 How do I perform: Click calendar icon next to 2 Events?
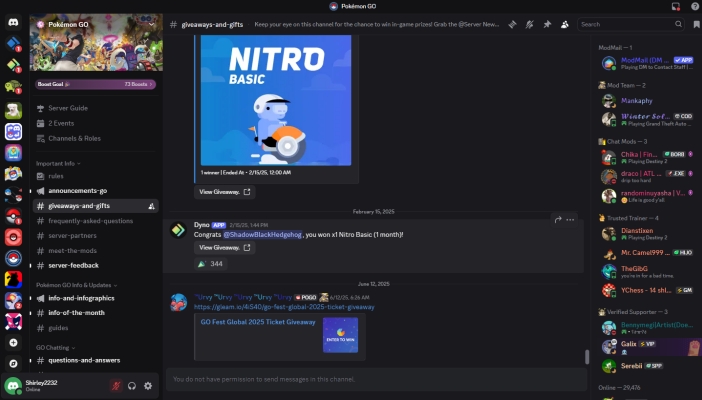pos(40,123)
